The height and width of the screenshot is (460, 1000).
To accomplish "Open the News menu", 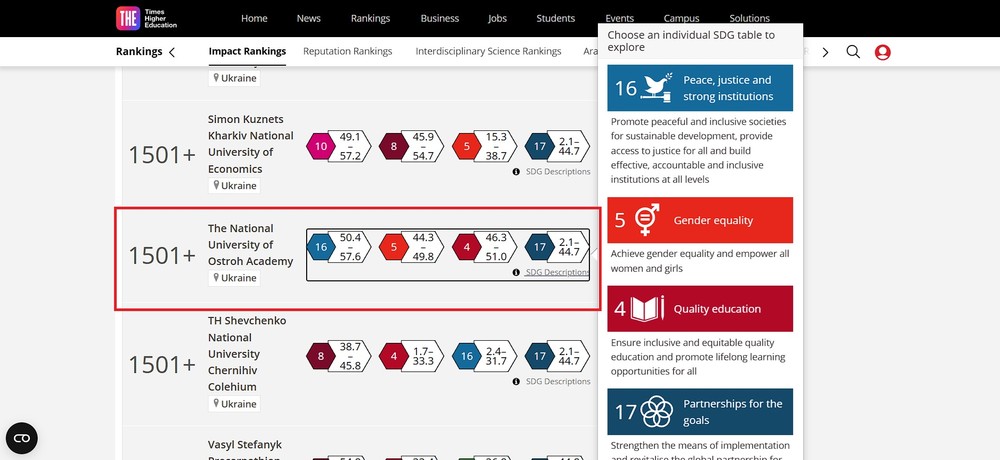I will (x=308, y=19).
